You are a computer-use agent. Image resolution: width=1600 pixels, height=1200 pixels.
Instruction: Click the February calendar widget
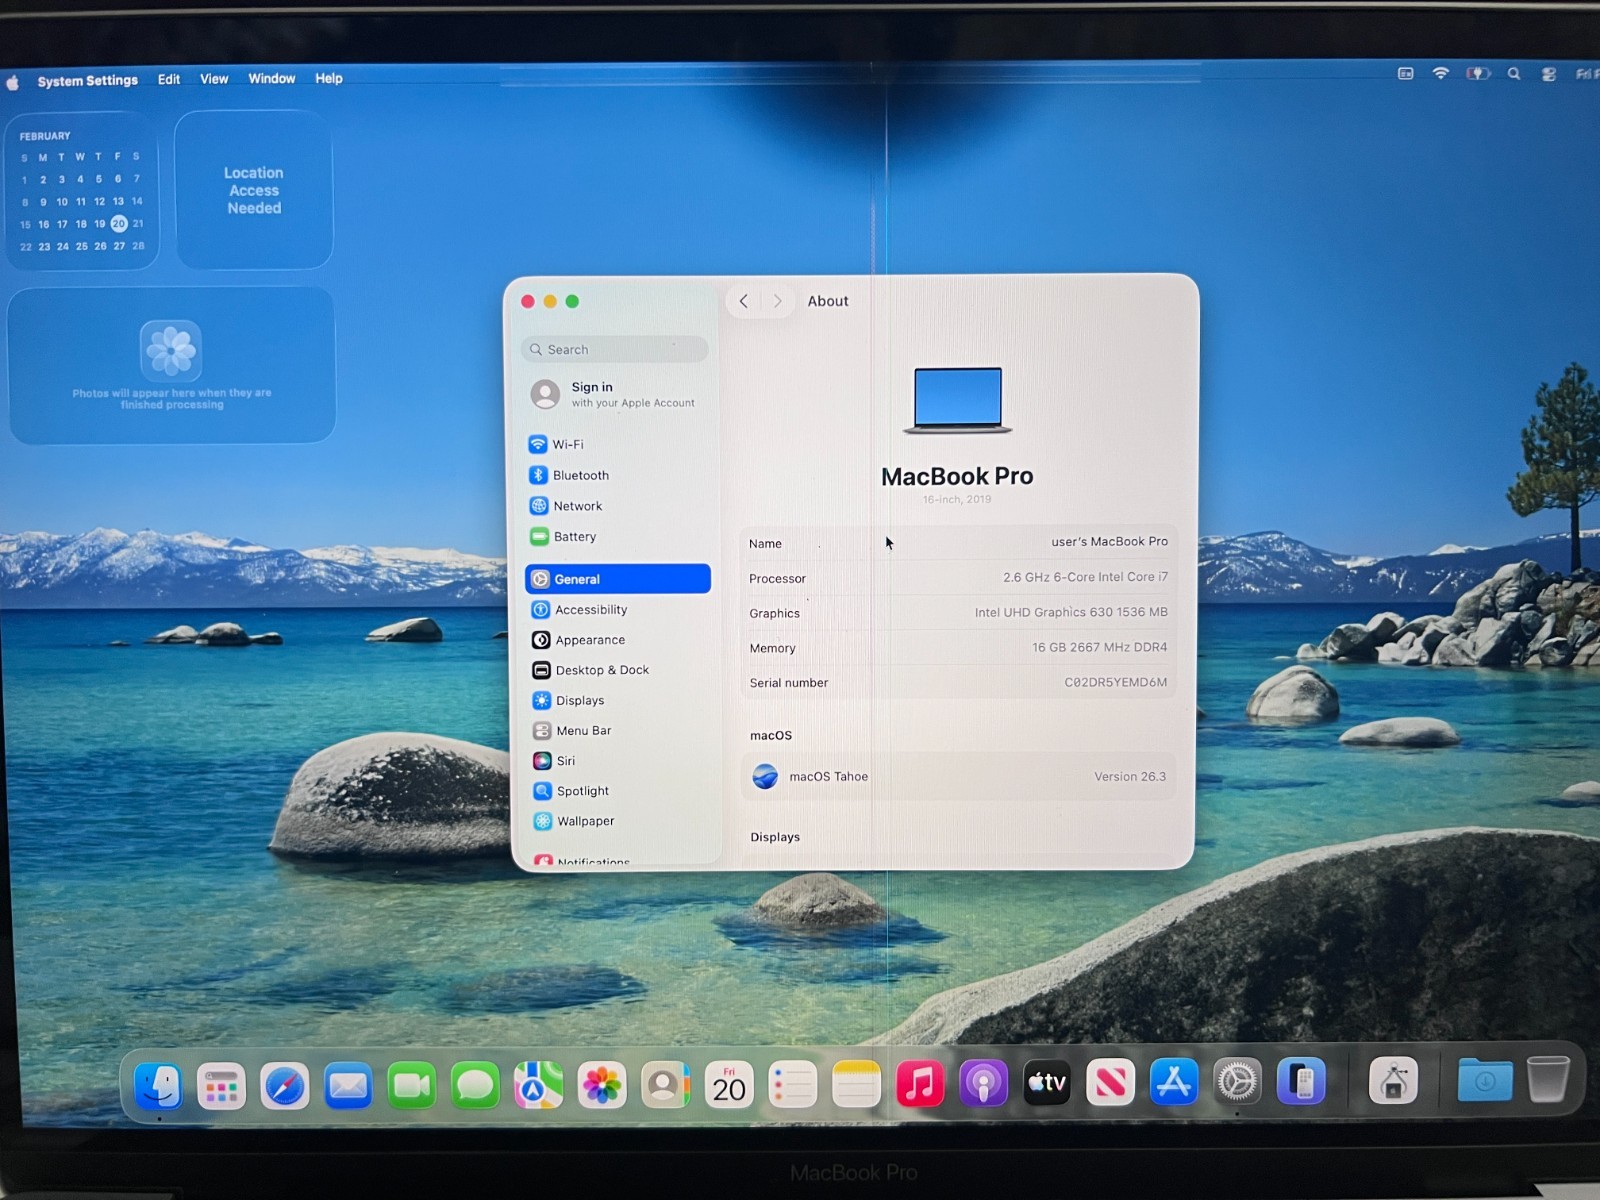tap(82, 191)
